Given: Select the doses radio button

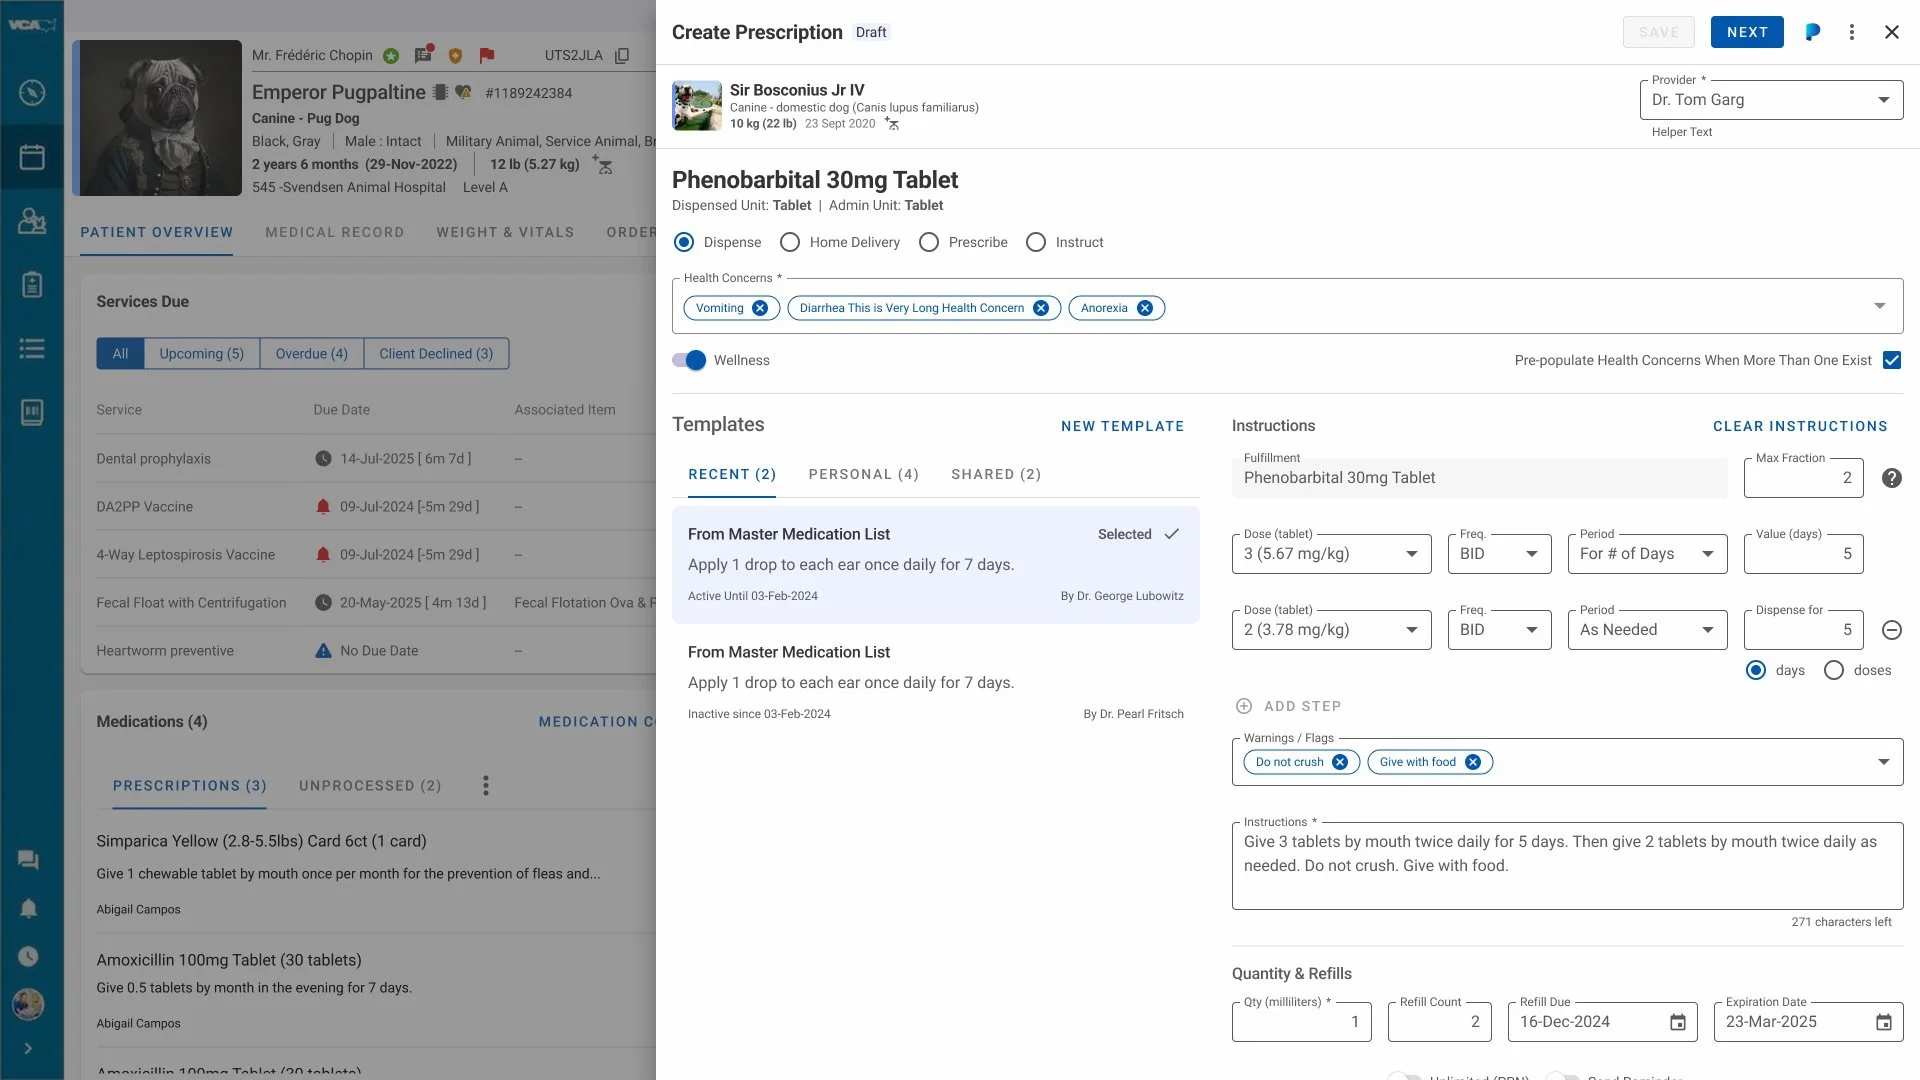Looking at the screenshot, I should click(1834, 670).
